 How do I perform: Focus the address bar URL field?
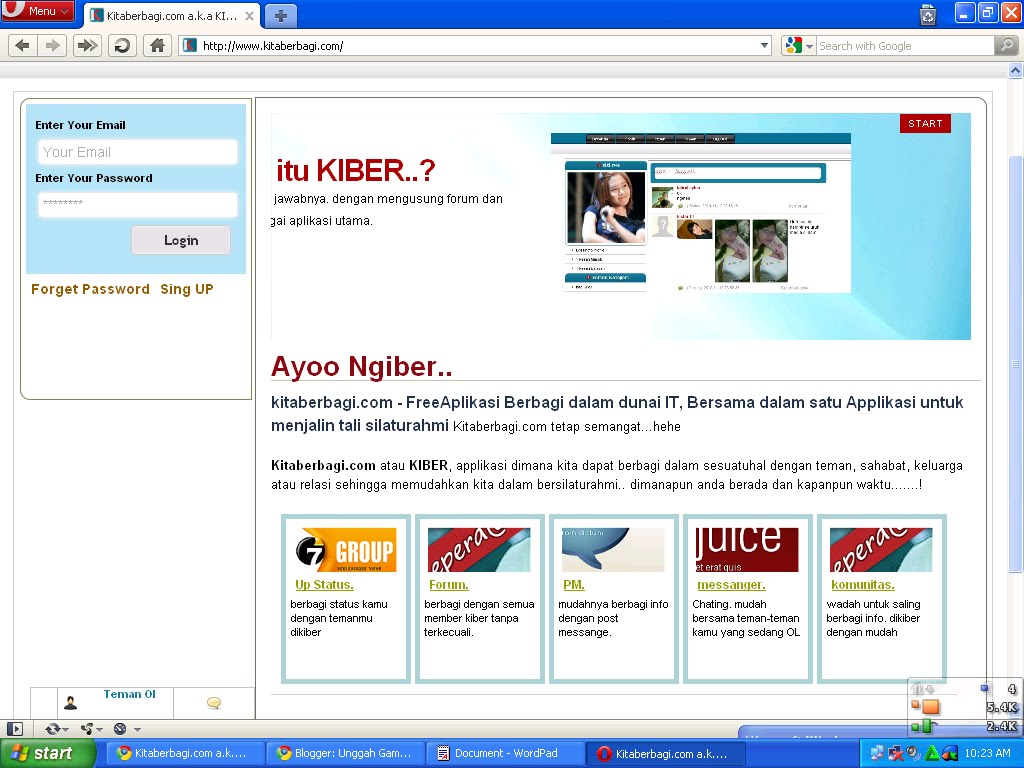477,46
